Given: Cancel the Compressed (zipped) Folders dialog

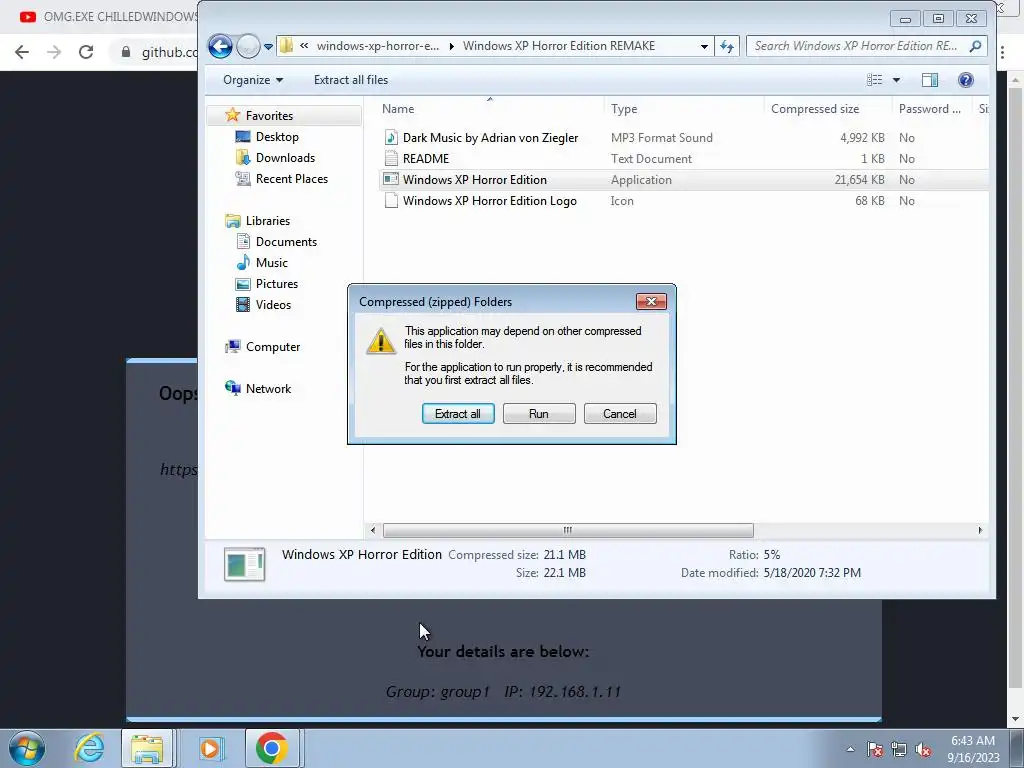Looking at the screenshot, I should pos(620,413).
